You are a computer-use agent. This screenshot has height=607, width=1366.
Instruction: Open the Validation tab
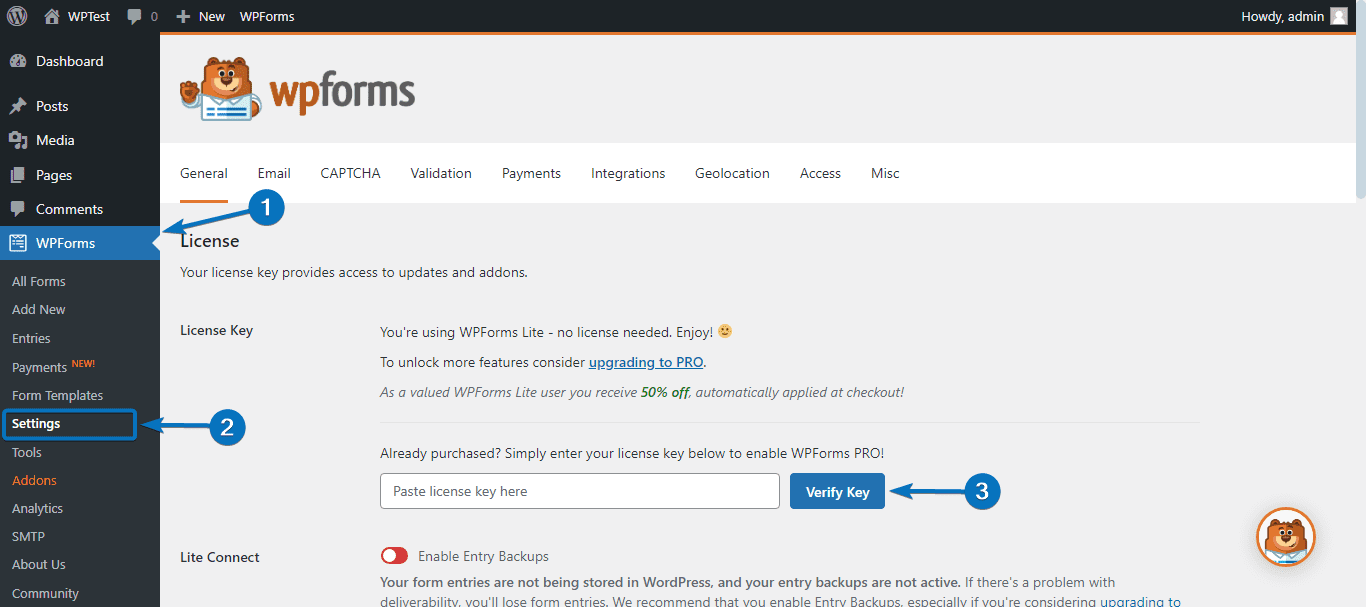point(441,173)
